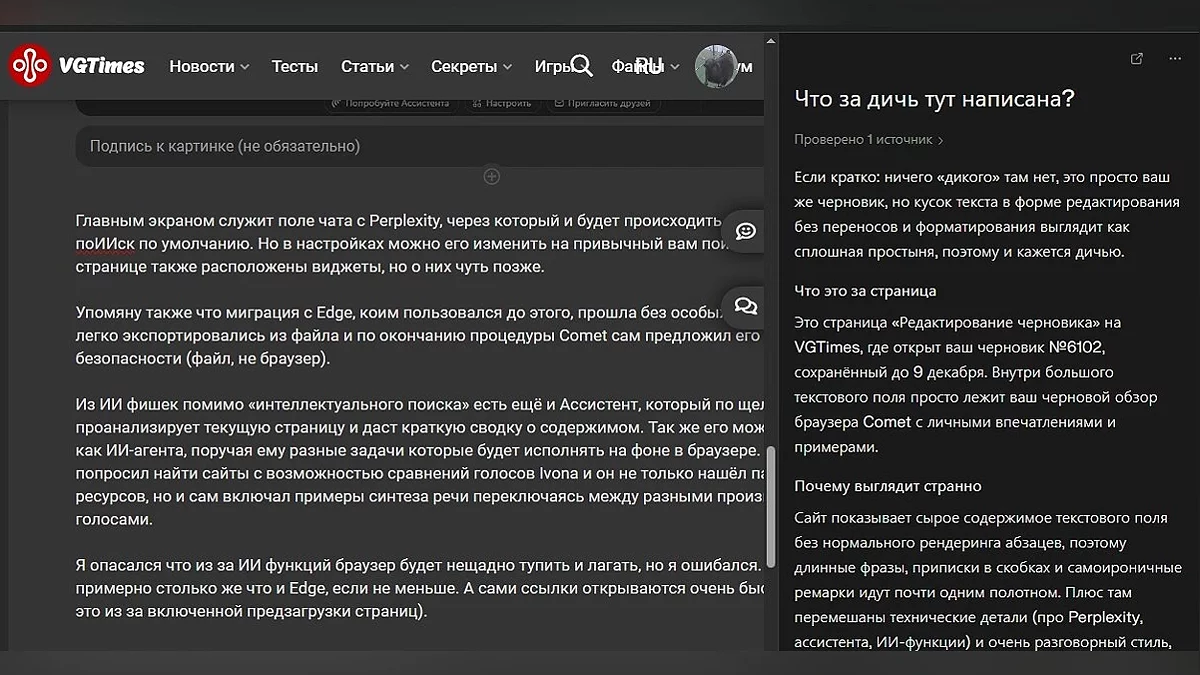Click the VGTimes red logo icon

pyautogui.click(x=30, y=66)
